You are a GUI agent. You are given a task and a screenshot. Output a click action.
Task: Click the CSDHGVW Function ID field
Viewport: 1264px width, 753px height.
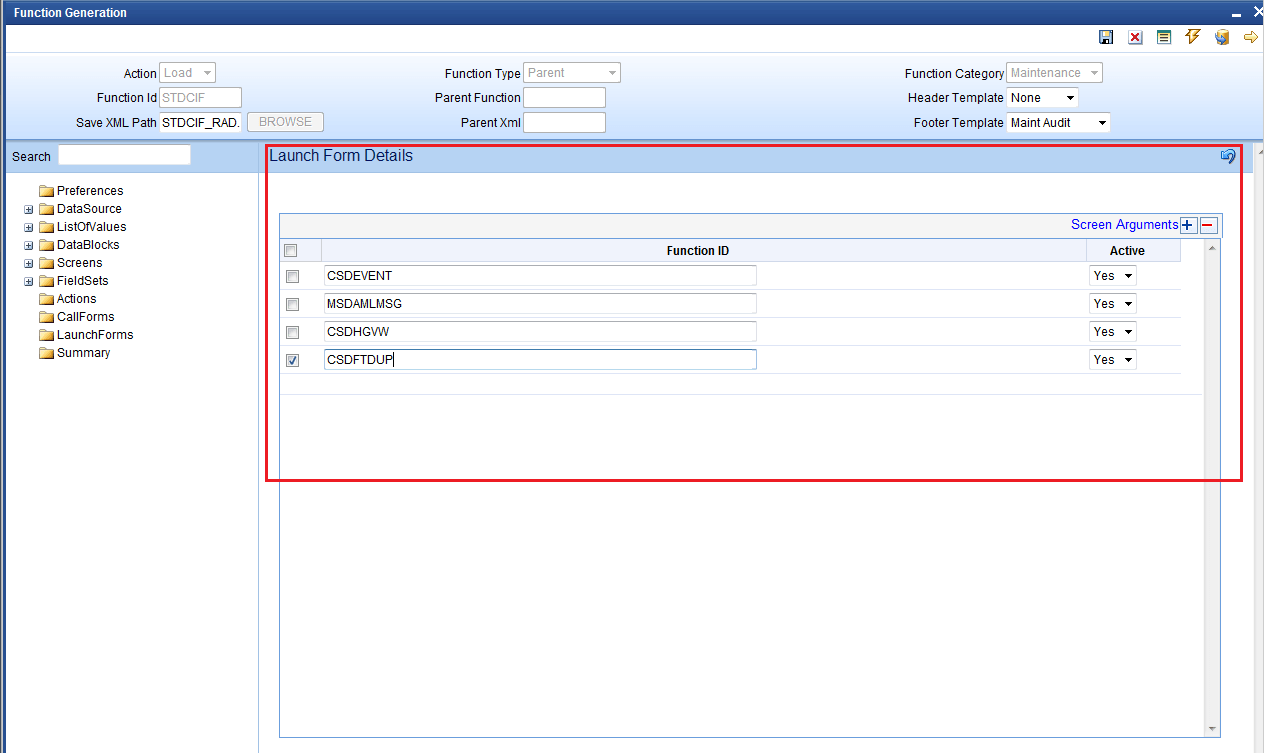540,332
